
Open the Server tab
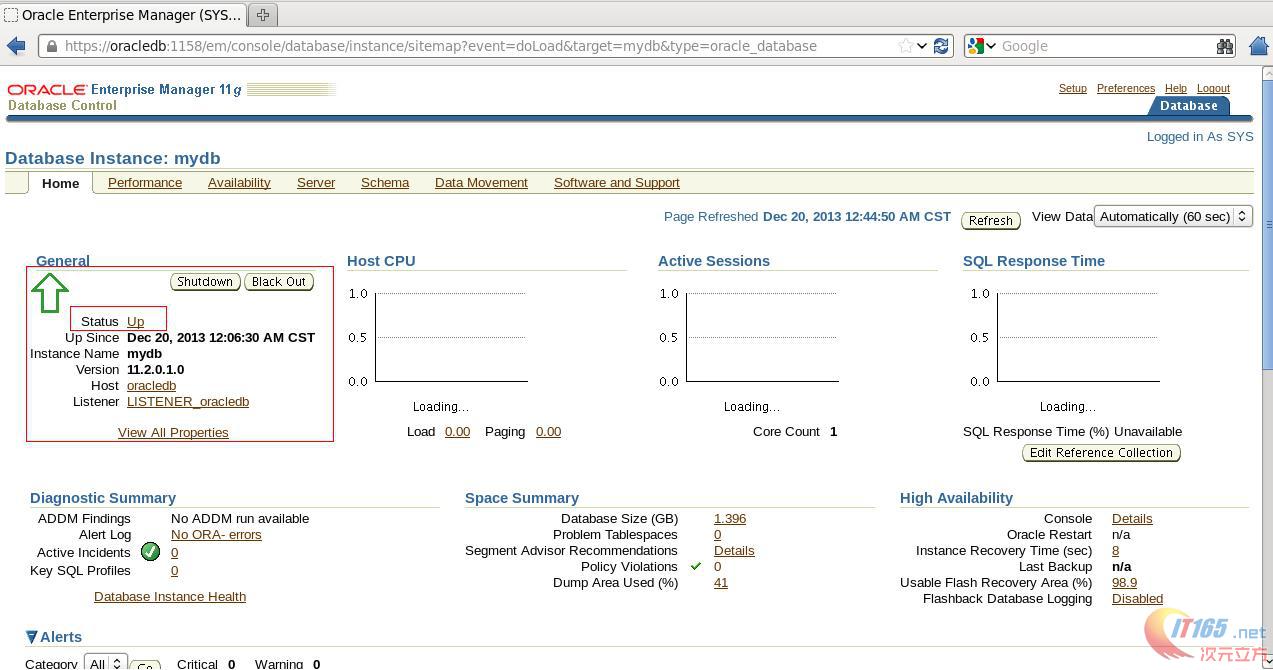(x=316, y=183)
